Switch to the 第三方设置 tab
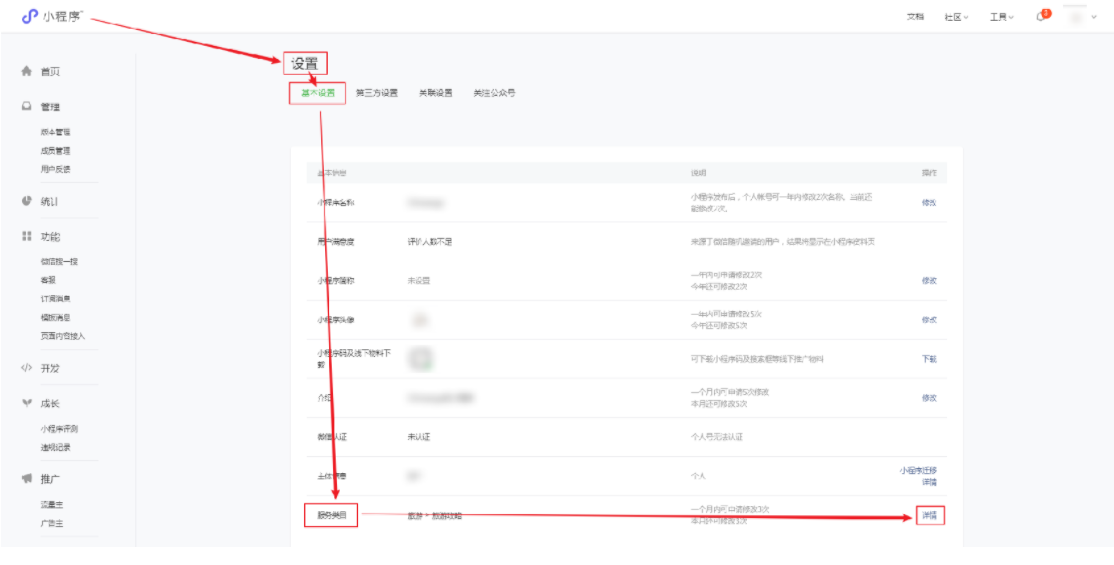The width and height of the screenshot is (1114, 565). tap(376, 93)
